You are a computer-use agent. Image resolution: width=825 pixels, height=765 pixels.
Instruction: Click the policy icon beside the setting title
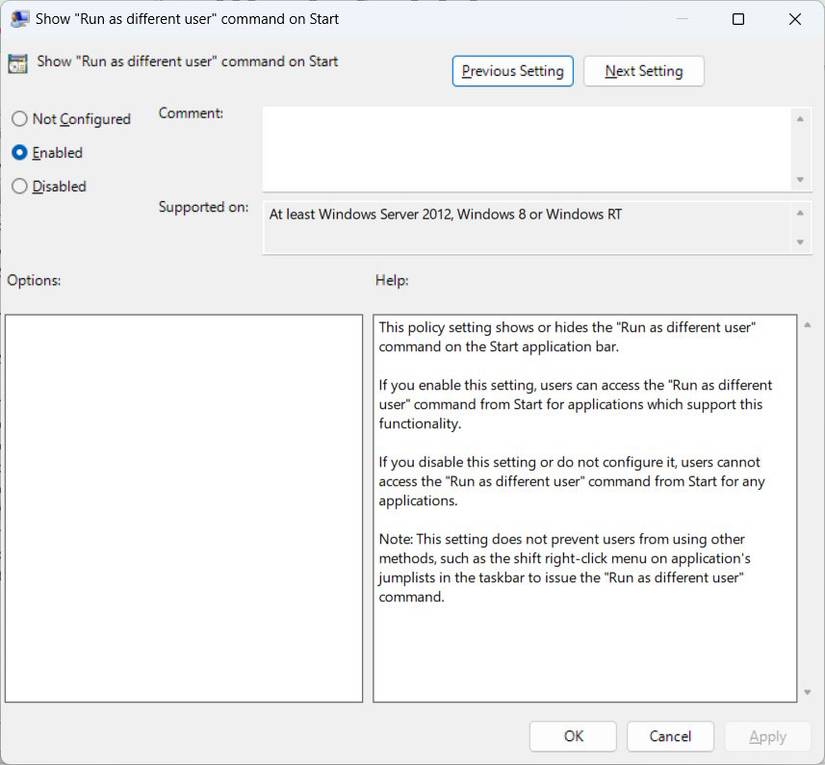coord(17,62)
